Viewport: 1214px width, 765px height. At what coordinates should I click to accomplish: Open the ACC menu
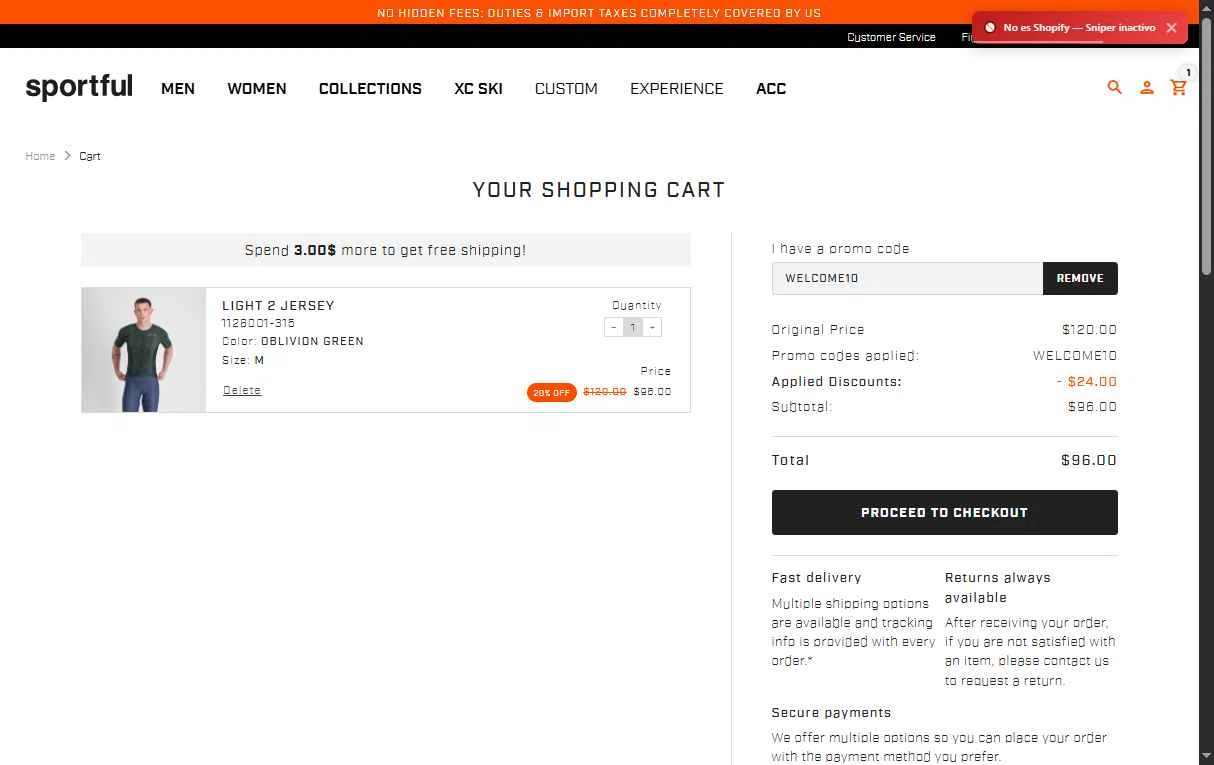click(771, 89)
